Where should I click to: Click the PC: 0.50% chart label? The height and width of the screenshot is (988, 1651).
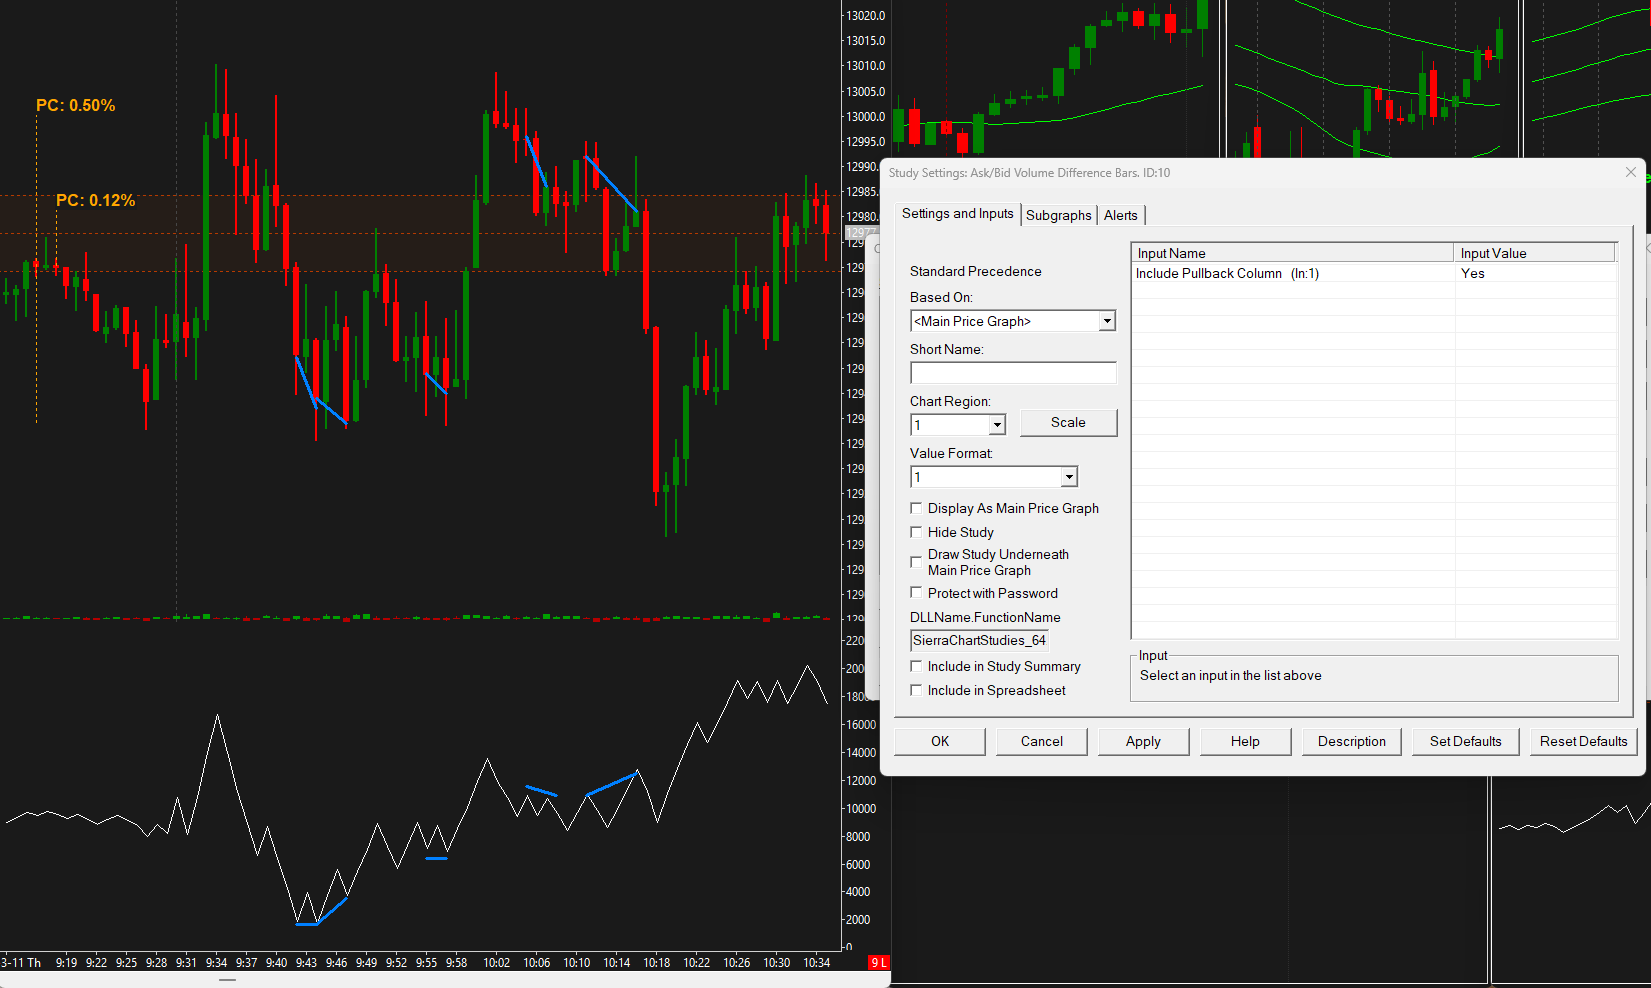(x=76, y=106)
